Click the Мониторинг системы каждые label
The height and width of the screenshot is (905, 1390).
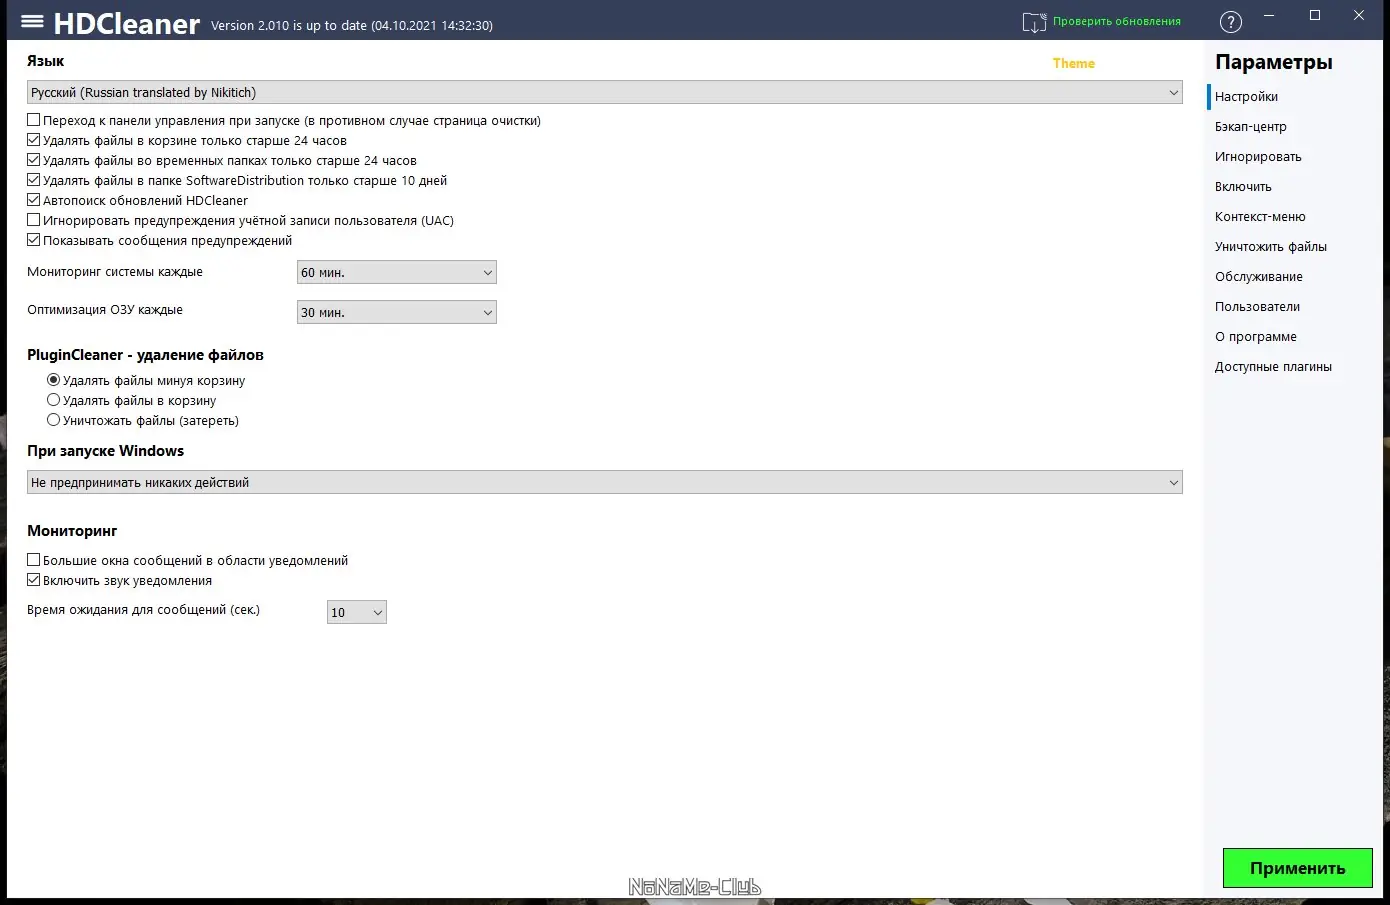pos(115,272)
